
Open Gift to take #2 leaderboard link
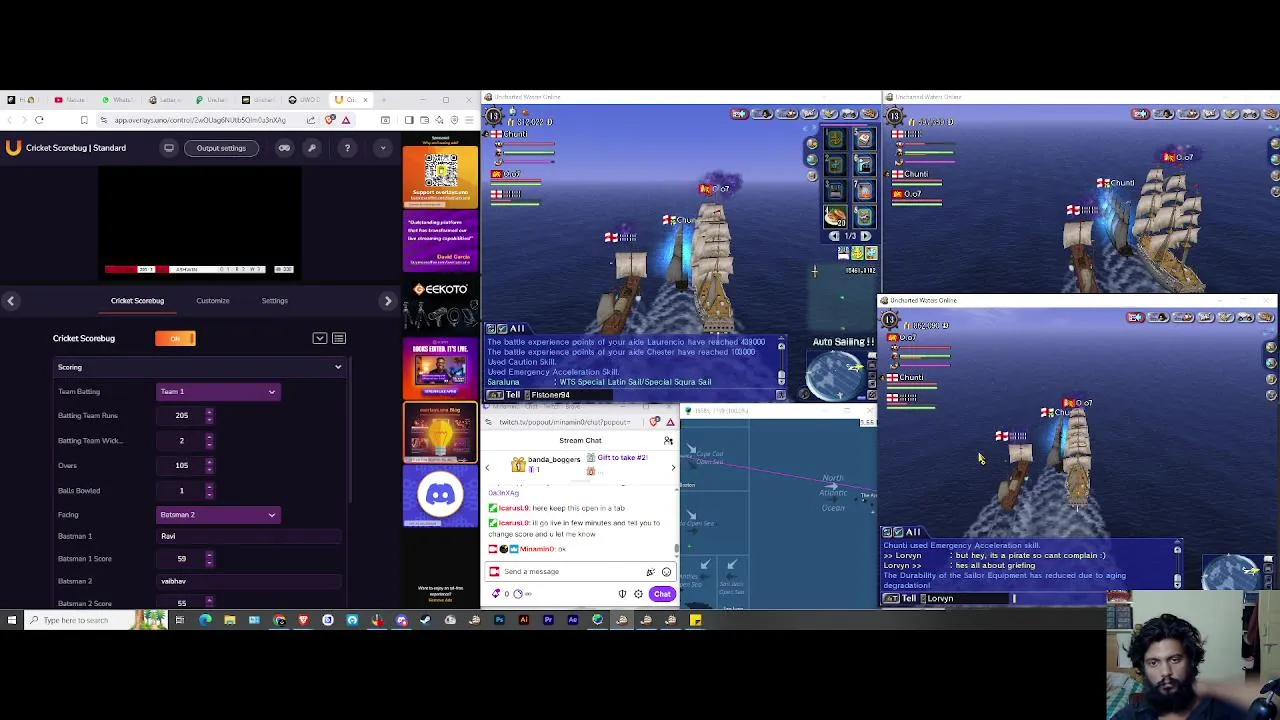click(x=622, y=458)
